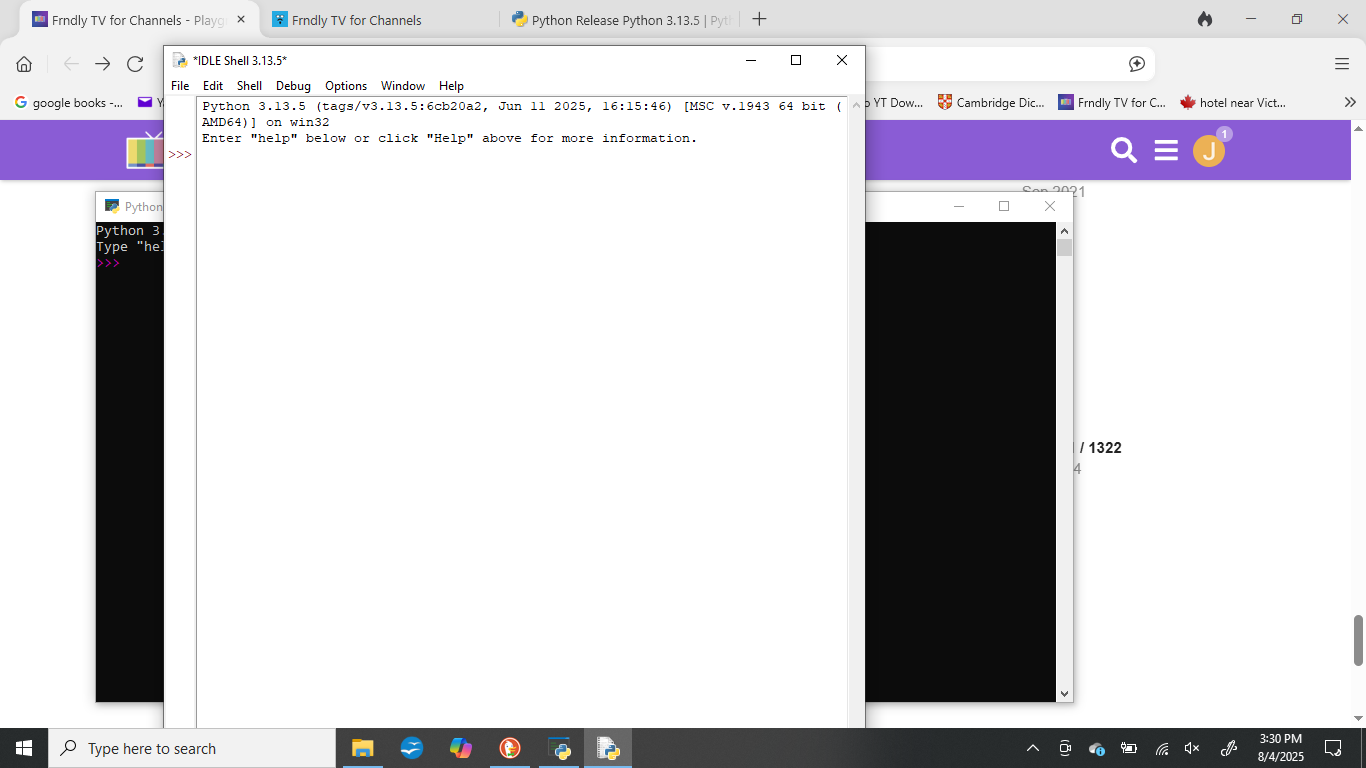
Task: Open the Window menu in IDLE
Action: (402, 86)
